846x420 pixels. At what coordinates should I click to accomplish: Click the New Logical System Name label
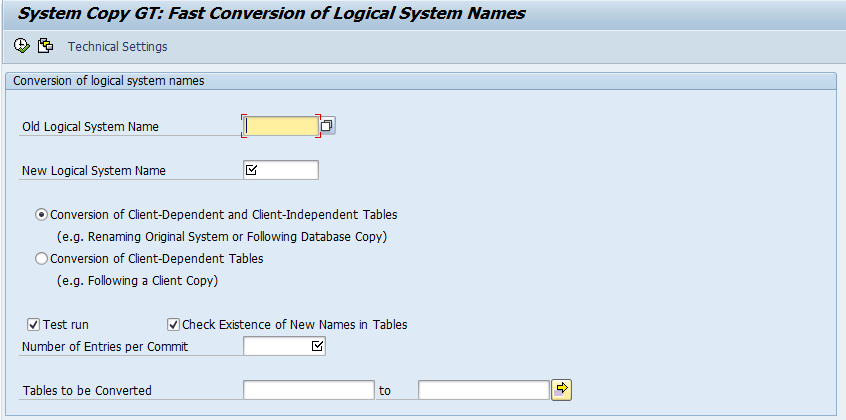94,171
